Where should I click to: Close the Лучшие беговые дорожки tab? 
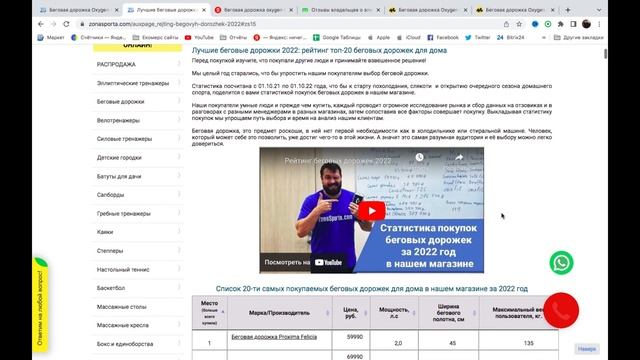[x=203, y=10]
